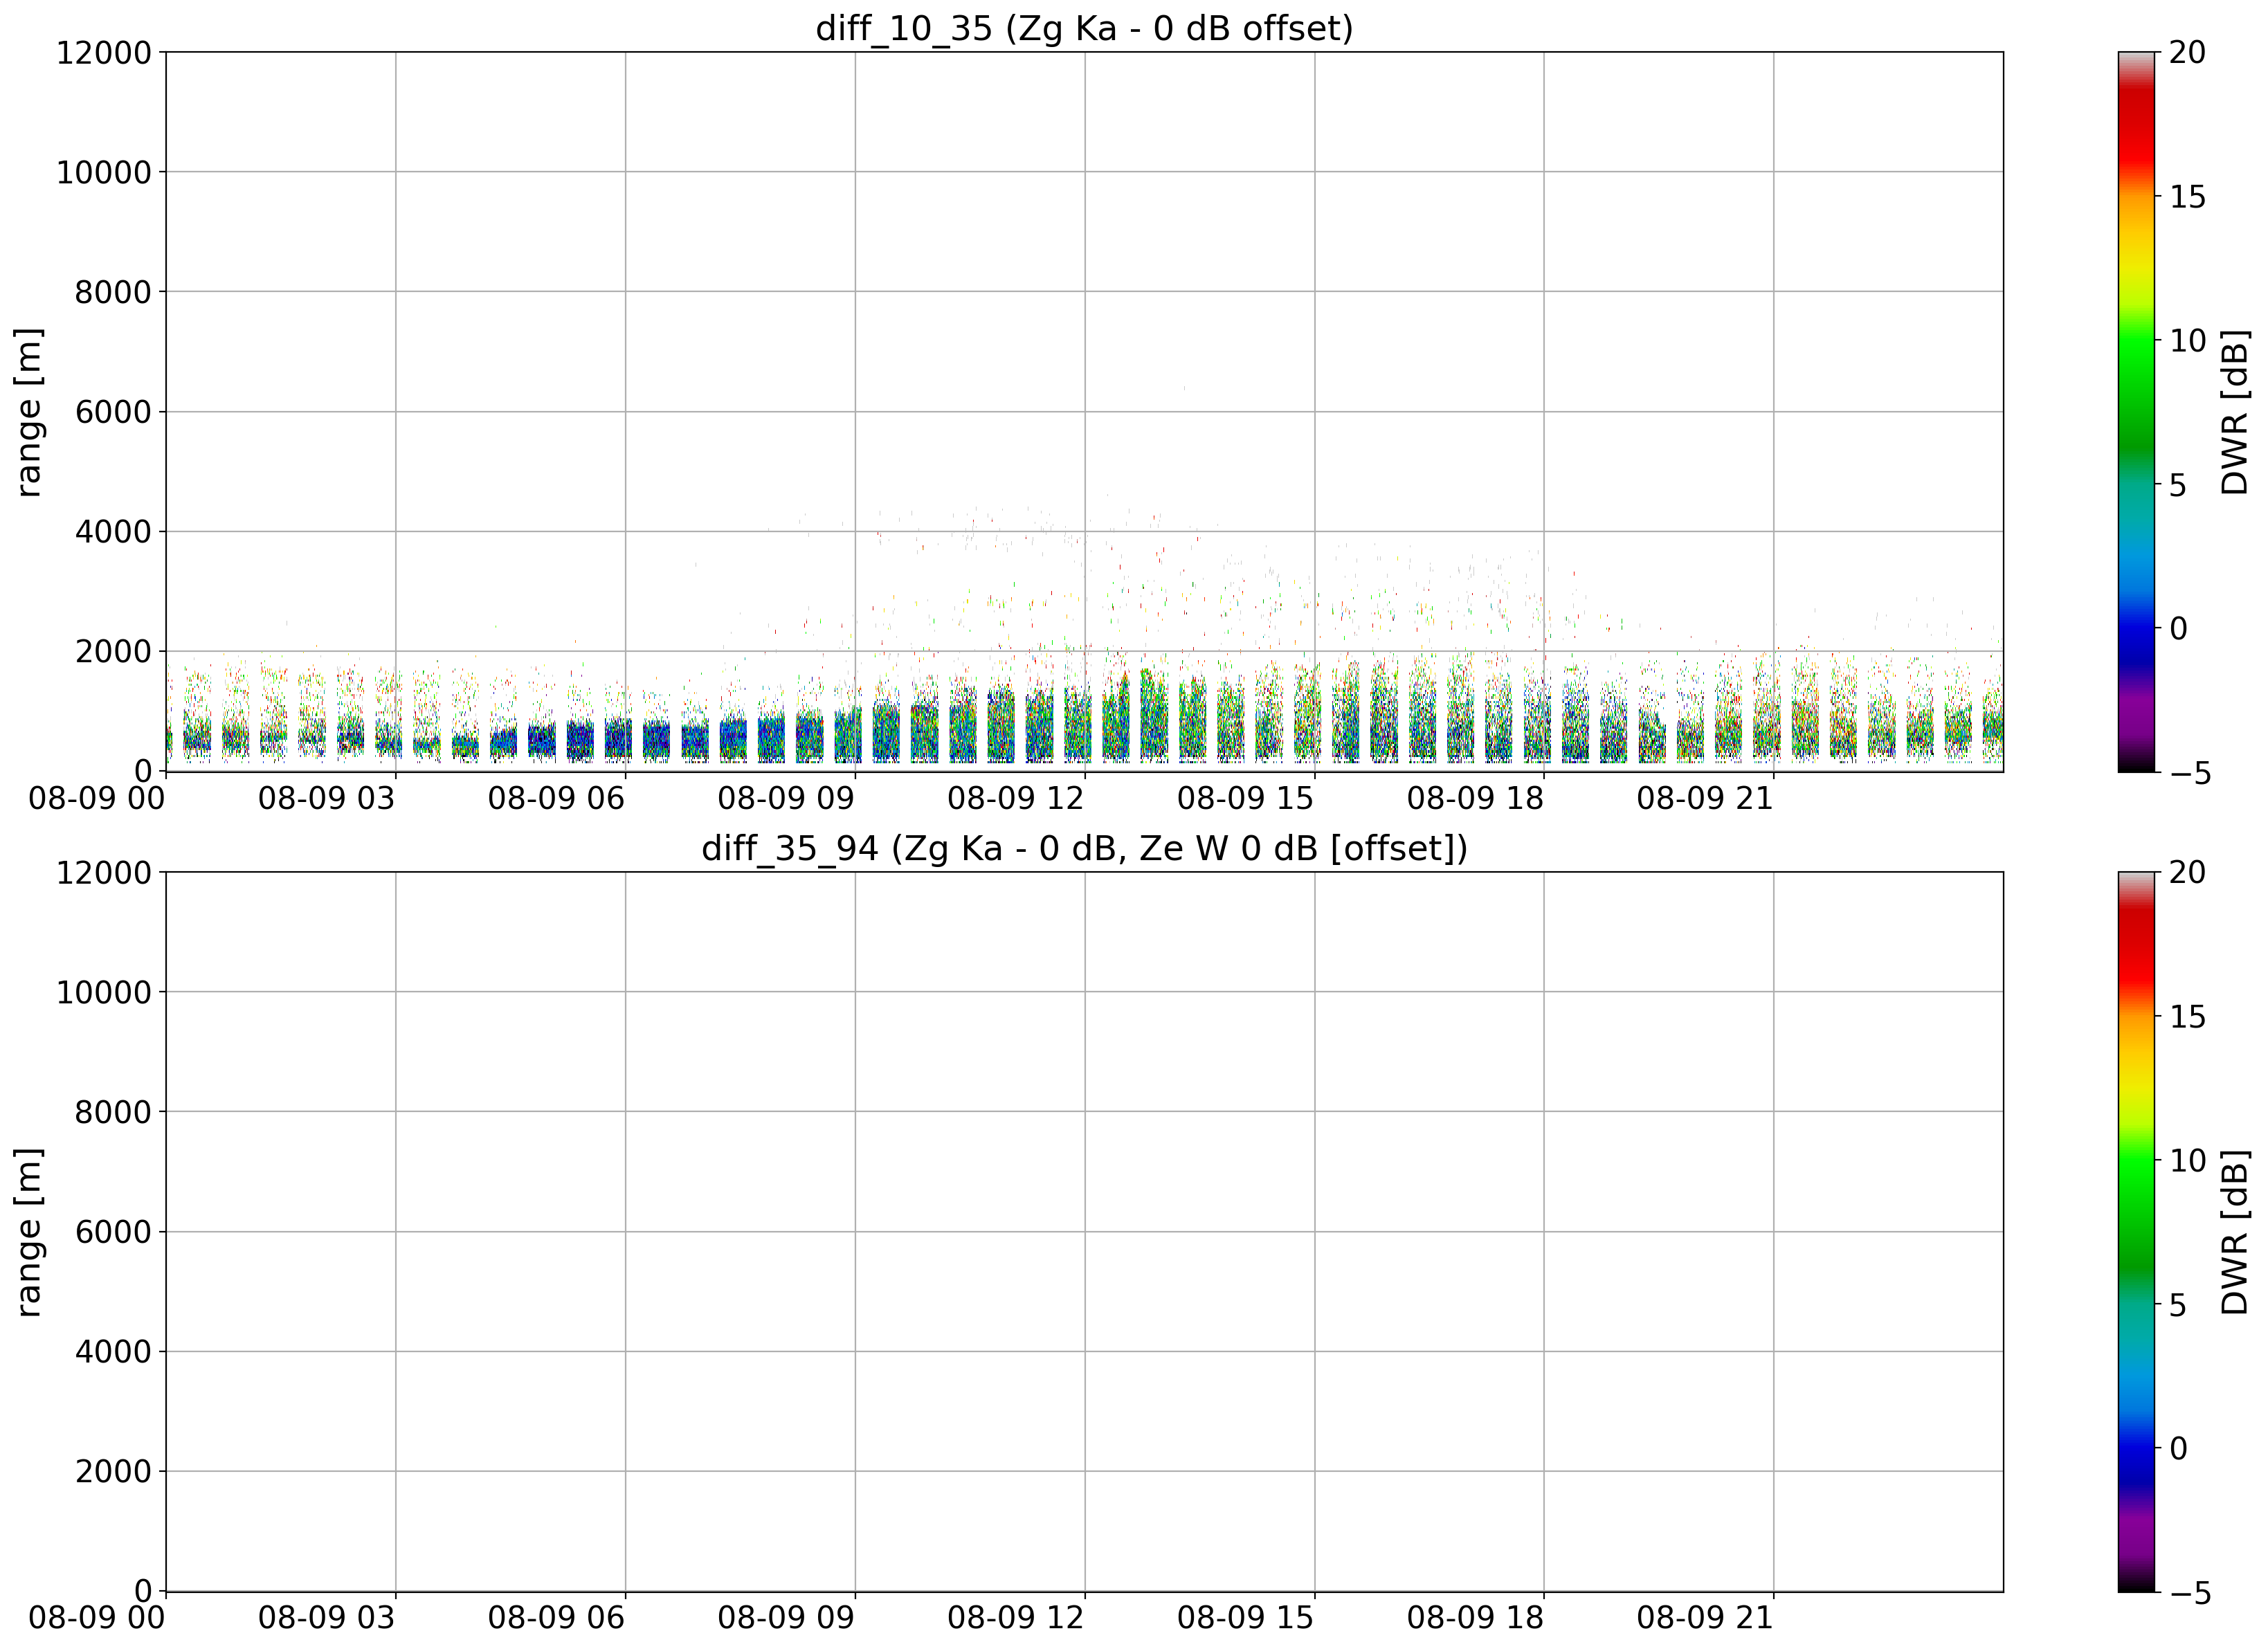Click the "diff_10_35 (Zg Ka - 0 dB offset)" title
This screenshot has height=1649, width=2268.
click(x=1084, y=28)
